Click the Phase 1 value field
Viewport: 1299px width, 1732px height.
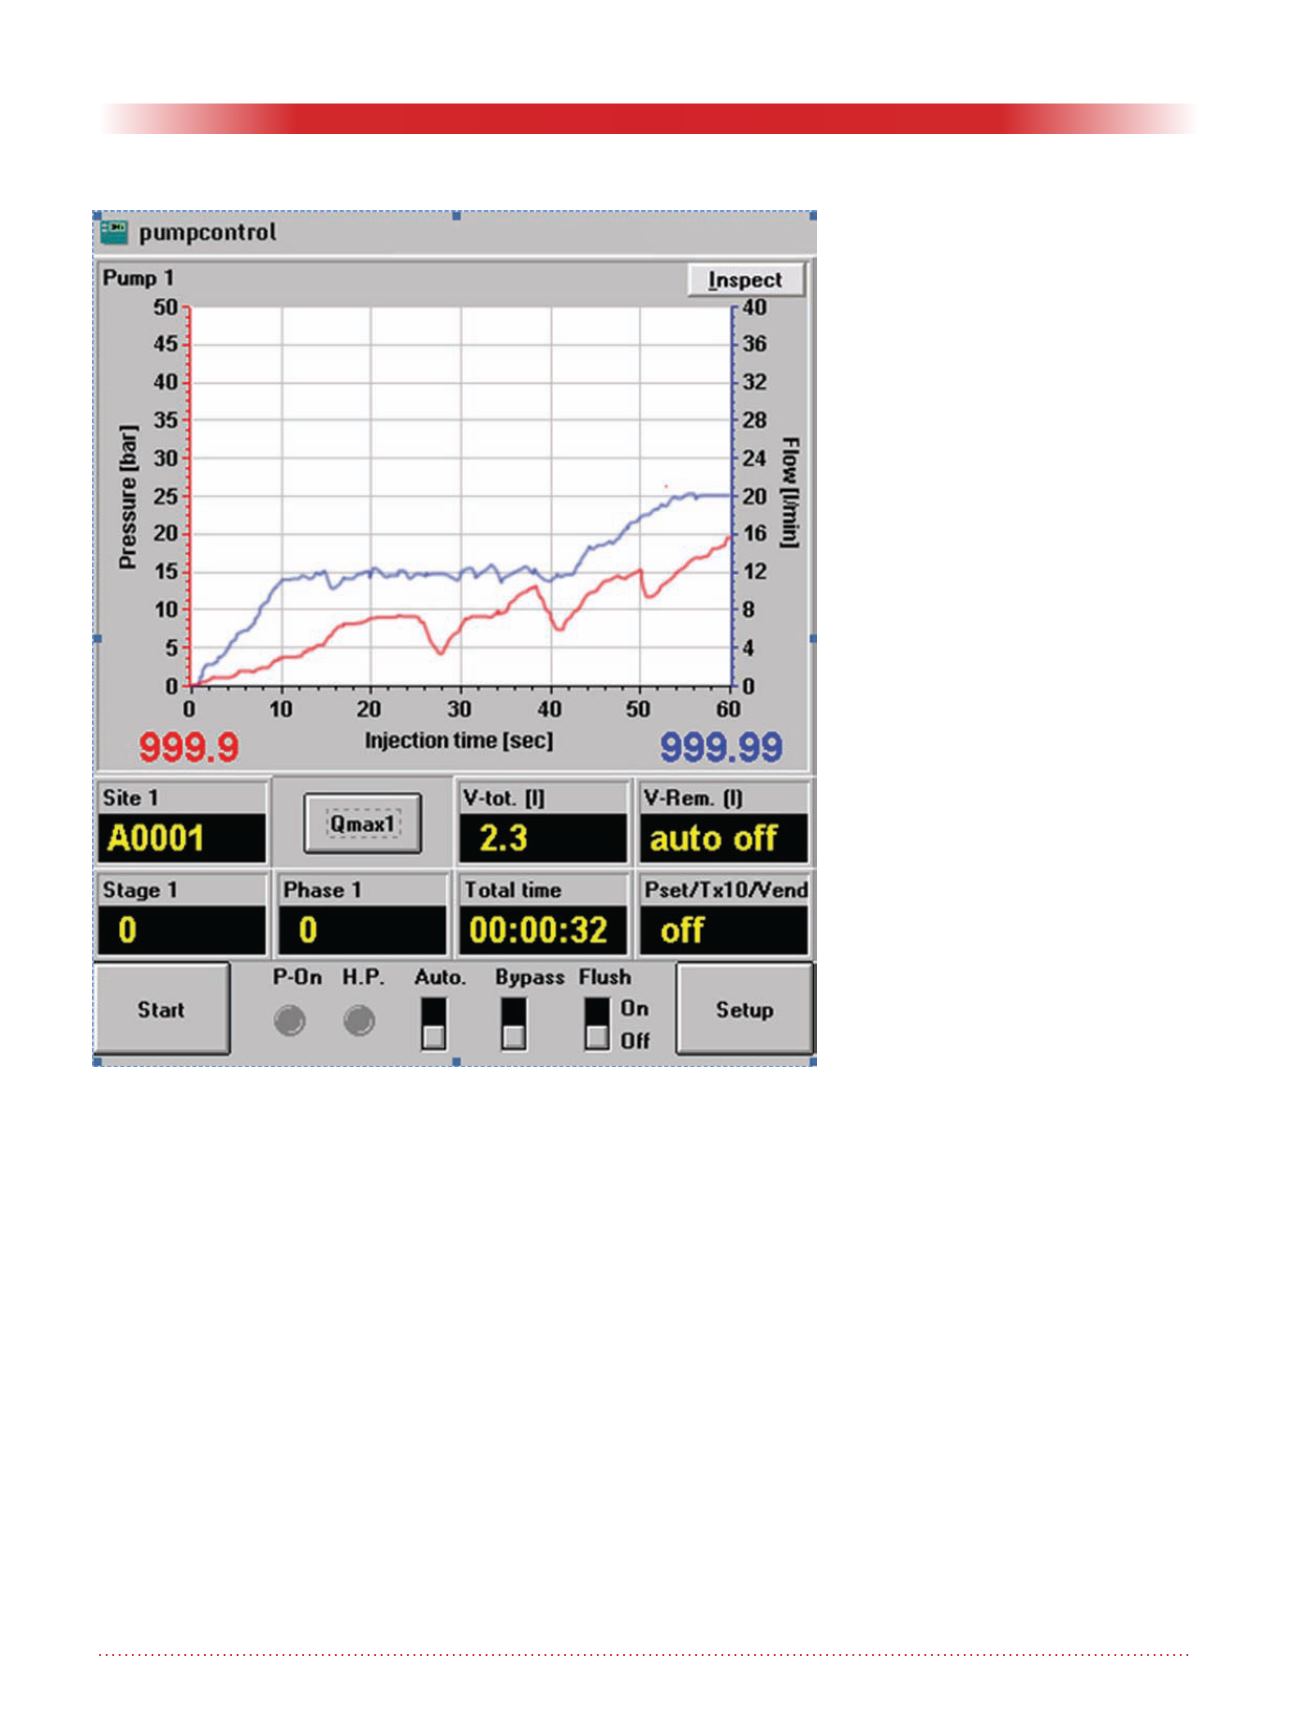pyautogui.click(x=362, y=931)
